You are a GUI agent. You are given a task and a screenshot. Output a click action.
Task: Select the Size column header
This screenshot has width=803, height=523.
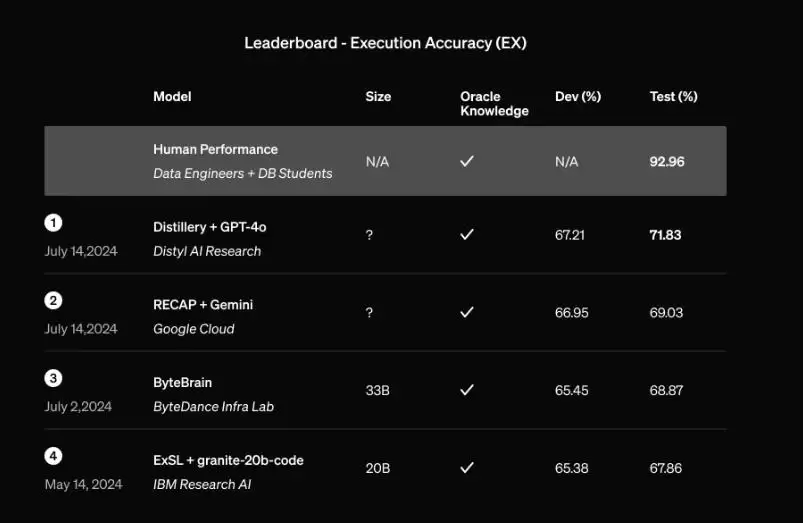point(378,96)
